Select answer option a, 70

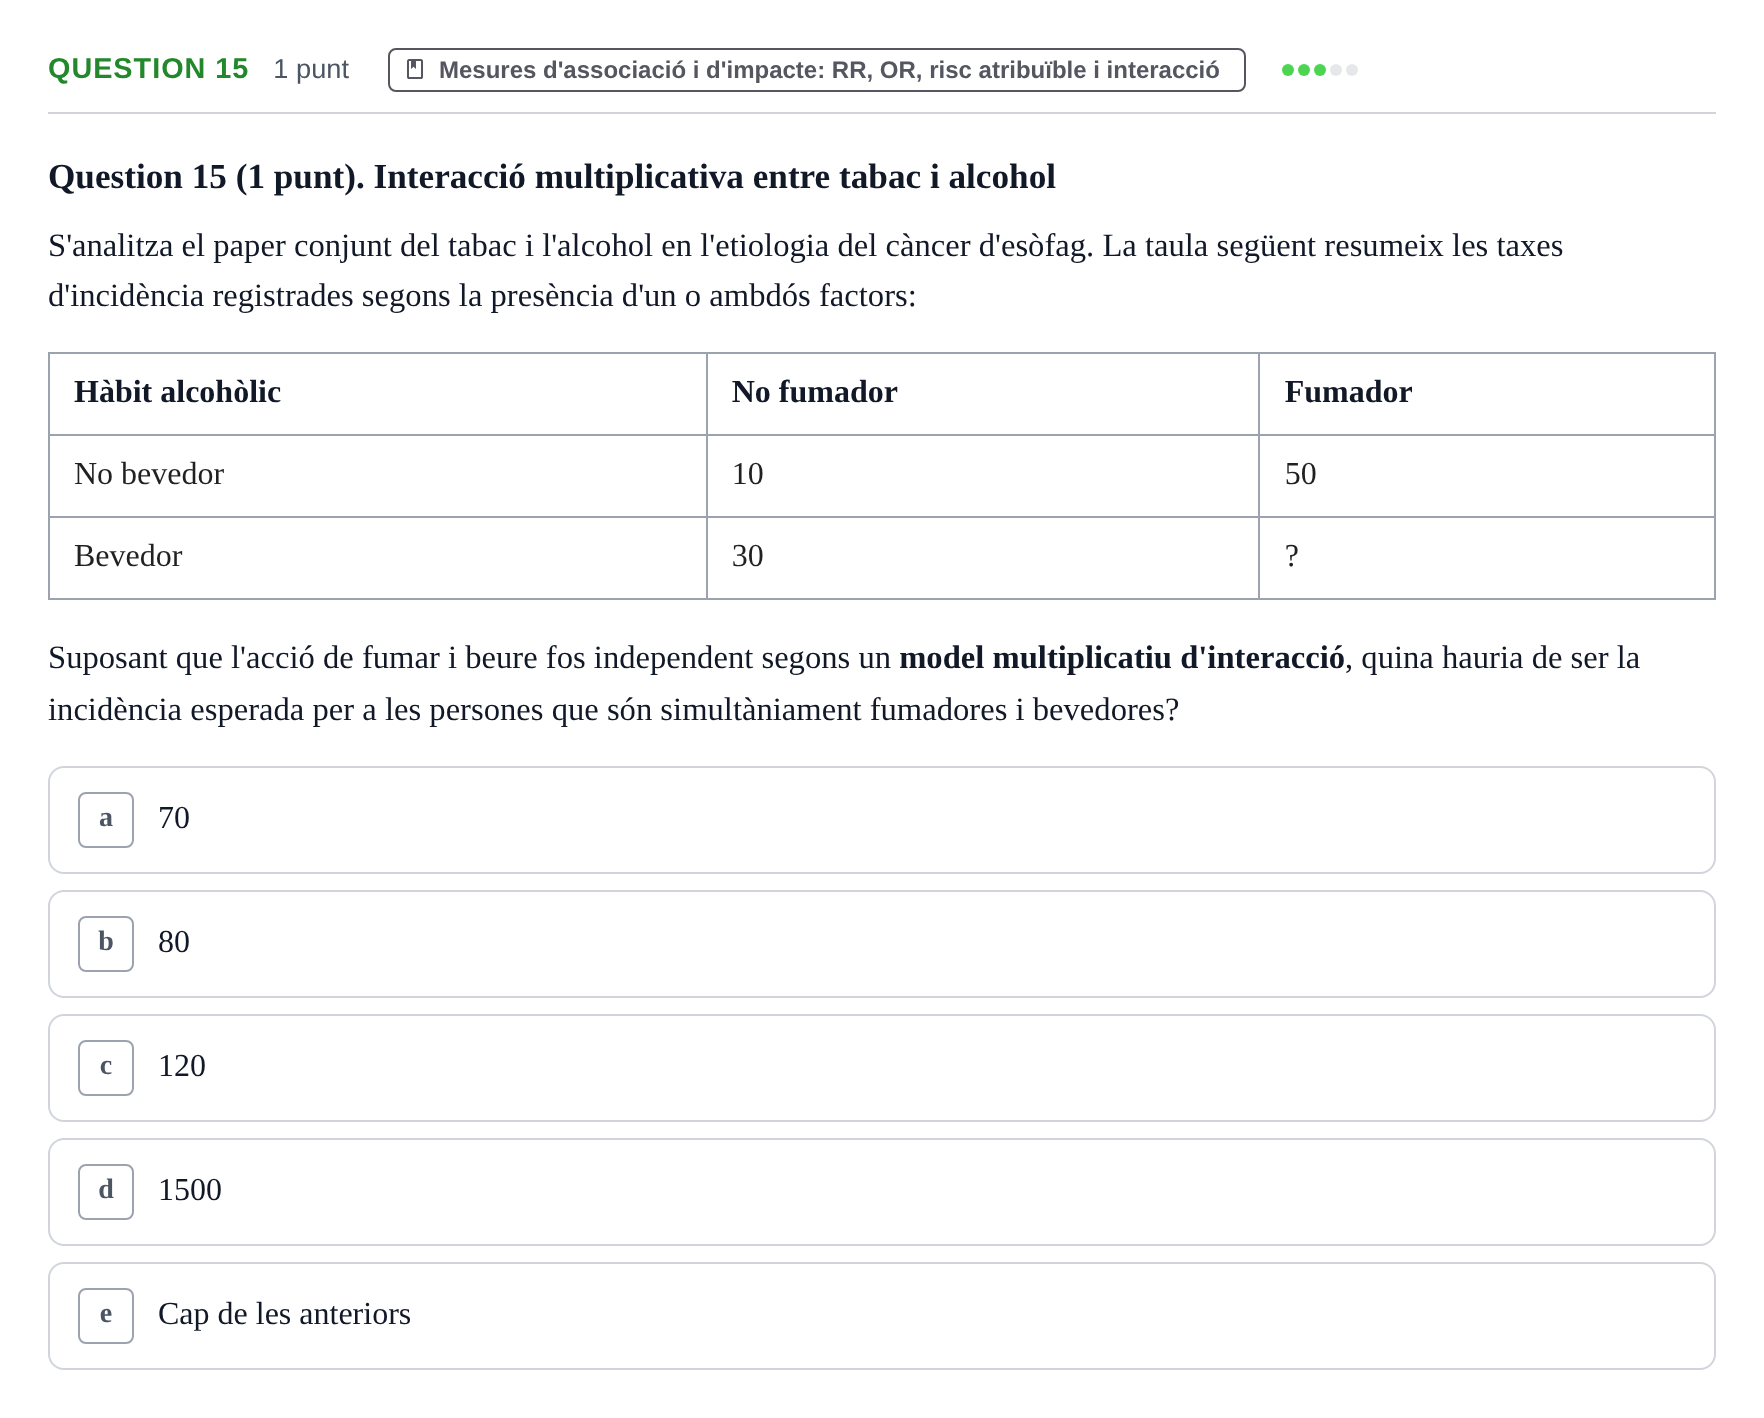coord(881,820)
